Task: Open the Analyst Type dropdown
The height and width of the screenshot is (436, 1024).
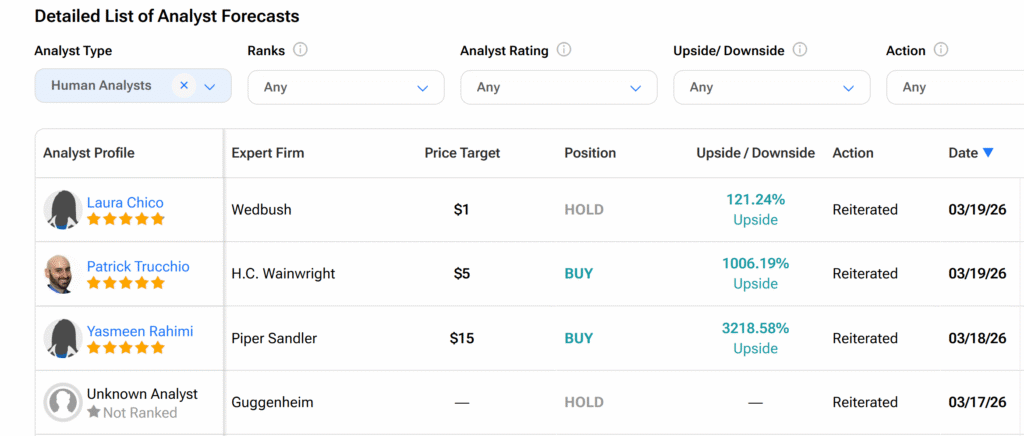Action: click(210, 87)
